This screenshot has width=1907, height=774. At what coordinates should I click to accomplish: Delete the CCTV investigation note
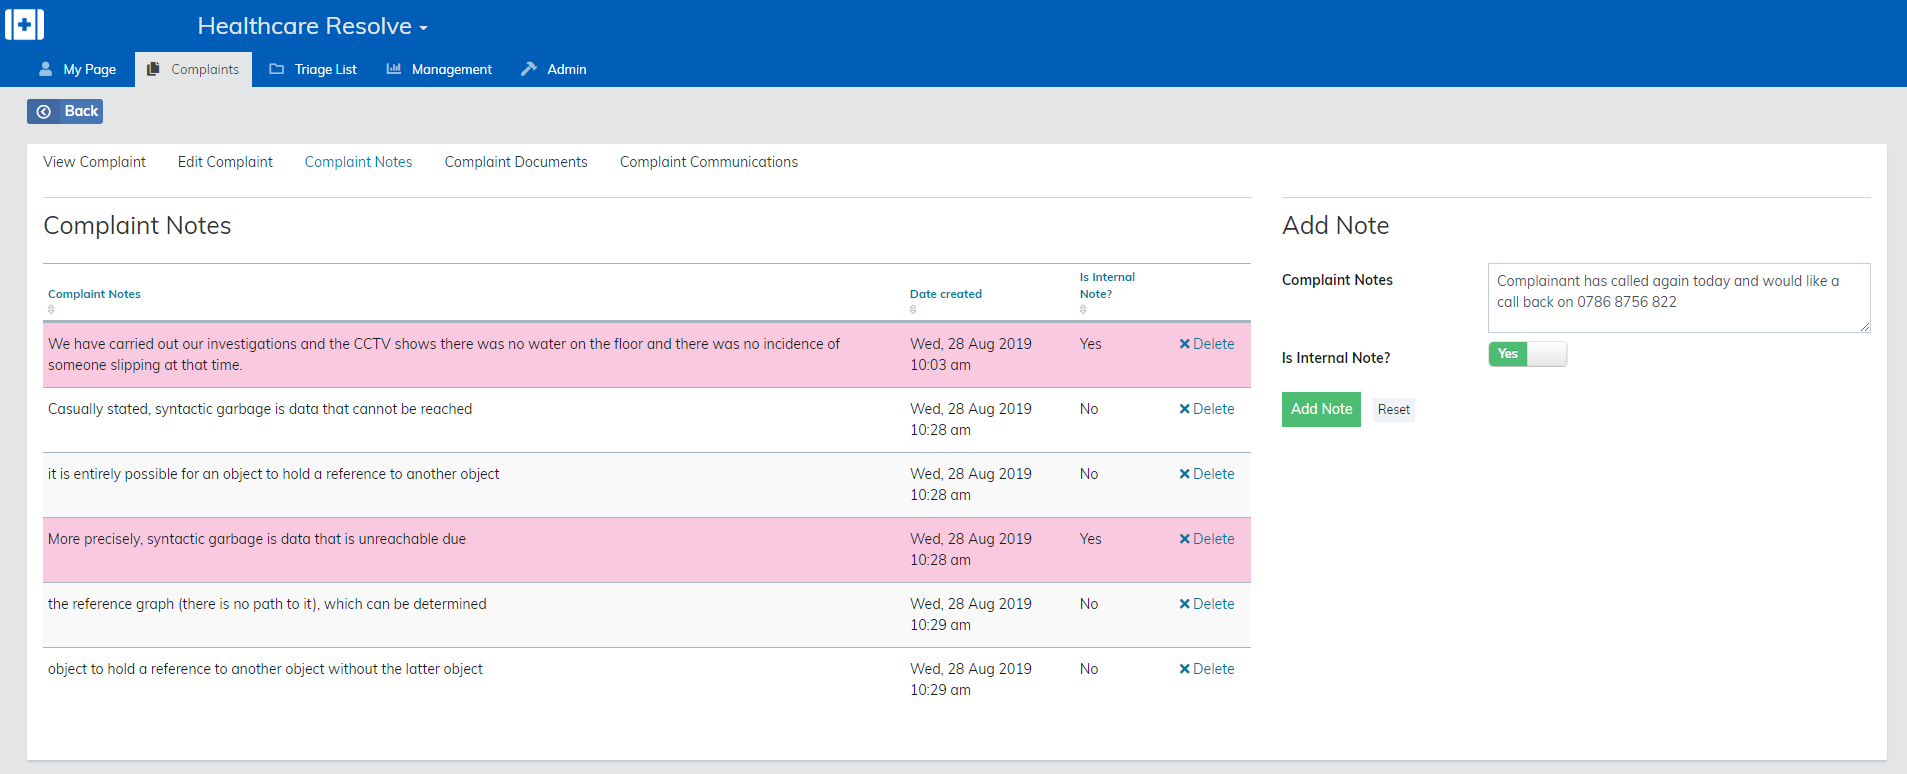point(1206,344)
